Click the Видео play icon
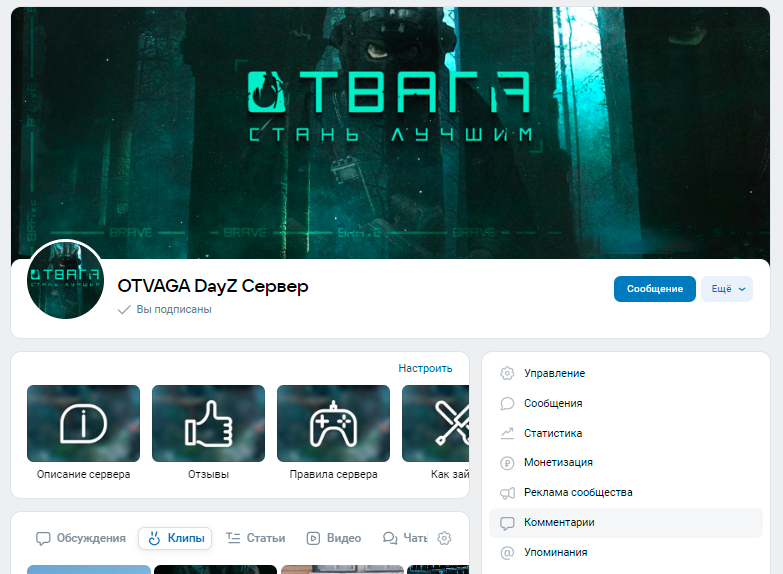 click(x=313, y=538)
